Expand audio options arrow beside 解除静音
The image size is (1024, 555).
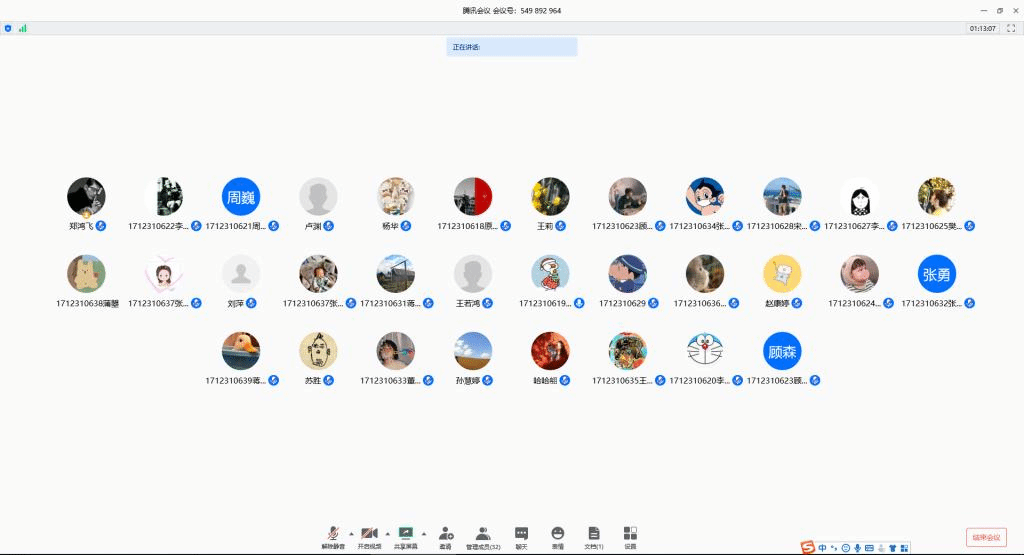tap(351, 533)
